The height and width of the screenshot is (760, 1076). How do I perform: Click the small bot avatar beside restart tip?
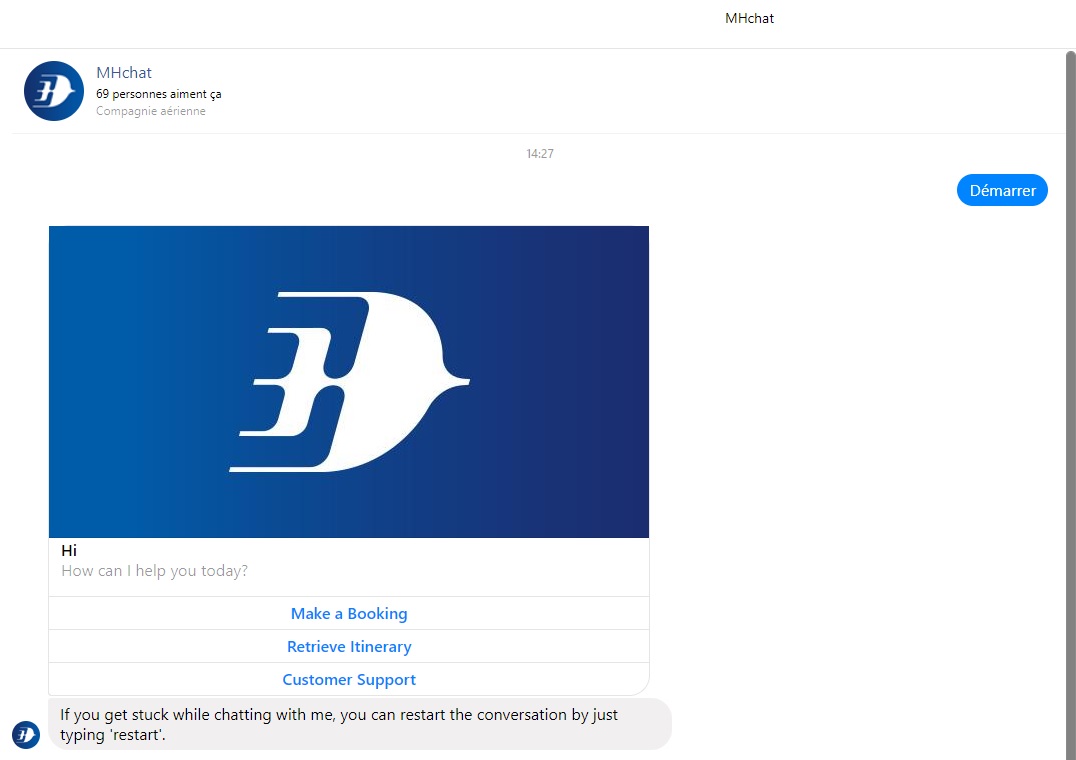point(25,734)
